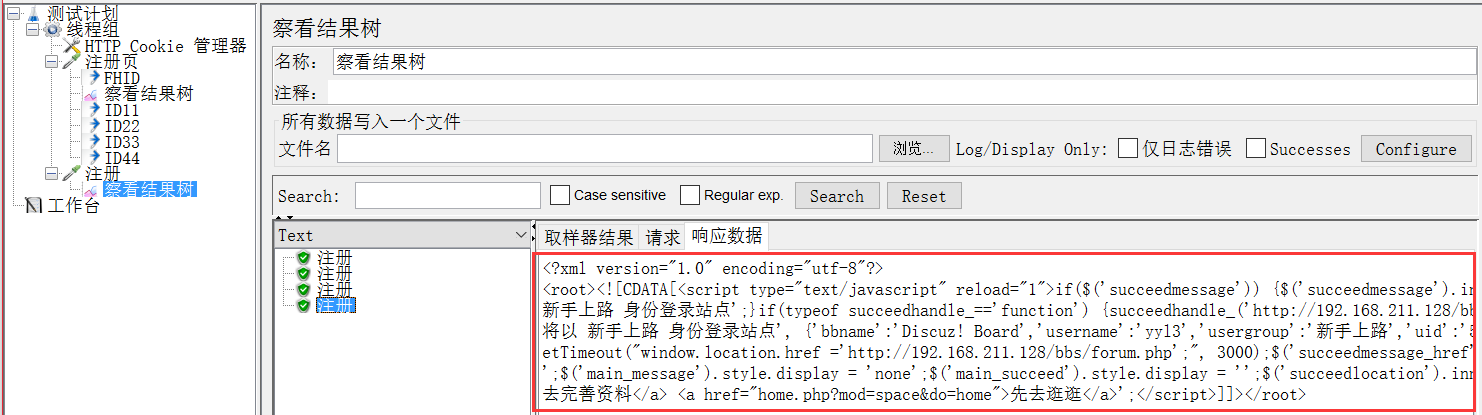Click the <?xml version="1.0" response line
The width and height of the screenshot is (1482, 415).
(x=714, y=269)
